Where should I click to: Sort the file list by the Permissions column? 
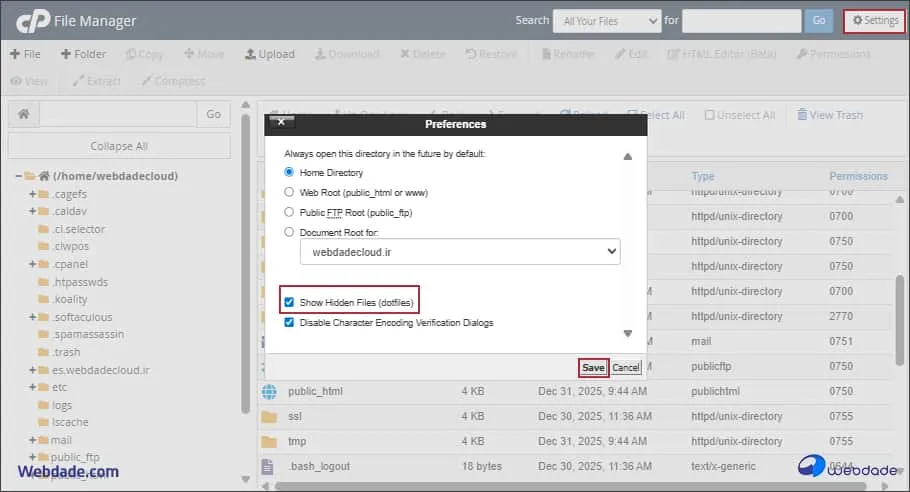[x=858, y=176]
